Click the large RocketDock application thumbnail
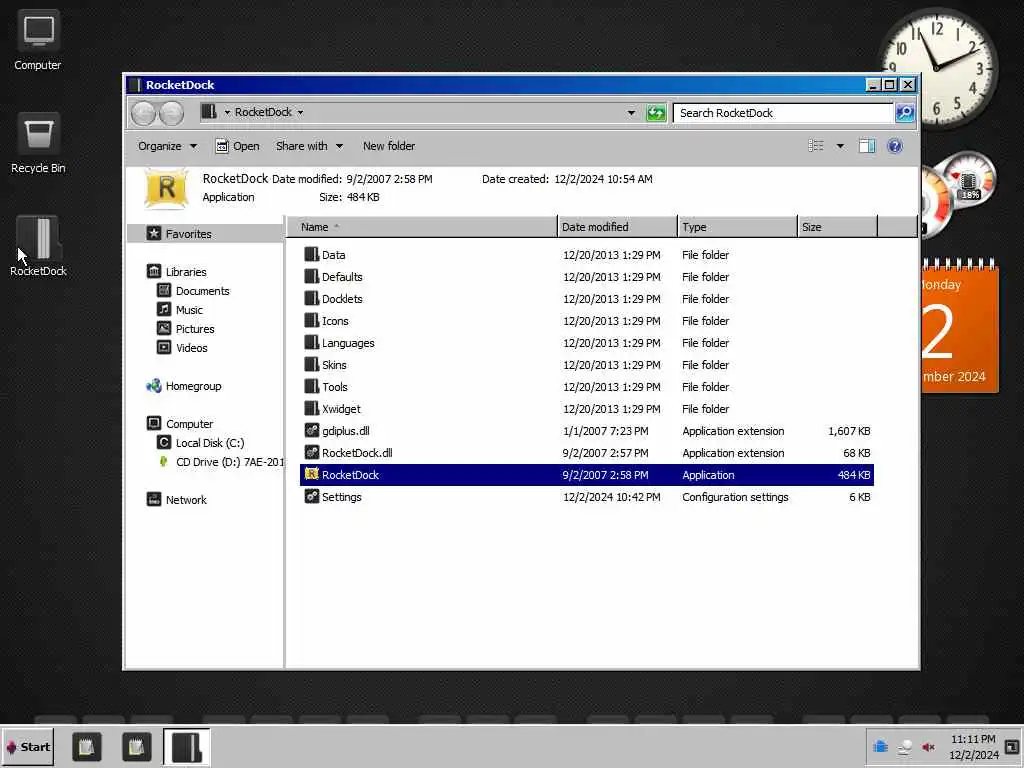Screen dimensions: 1024x768 click(x=167, y=189)
